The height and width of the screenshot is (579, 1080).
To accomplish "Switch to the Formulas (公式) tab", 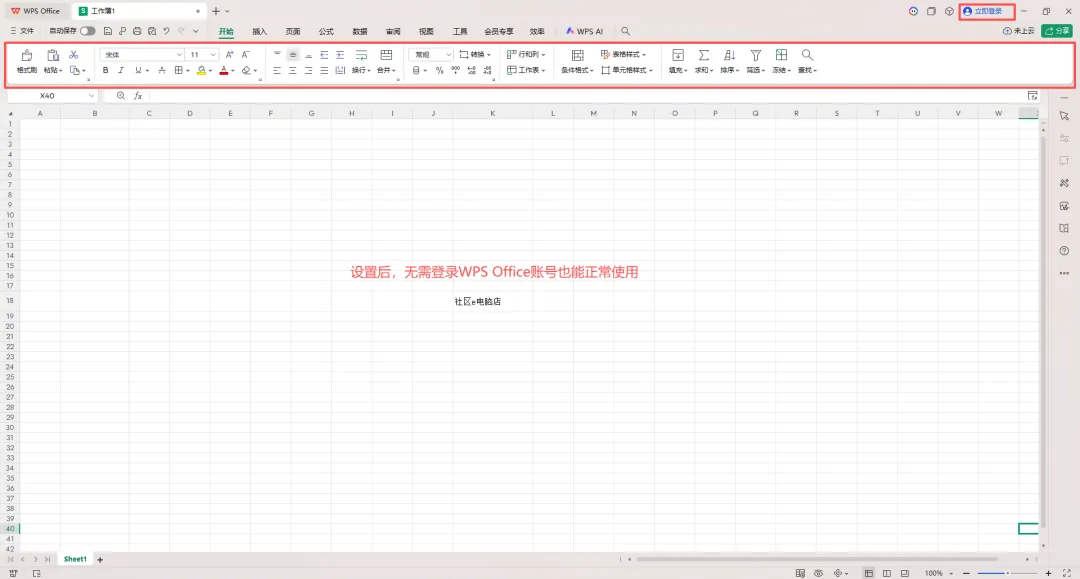I will [x=326, y=31].
